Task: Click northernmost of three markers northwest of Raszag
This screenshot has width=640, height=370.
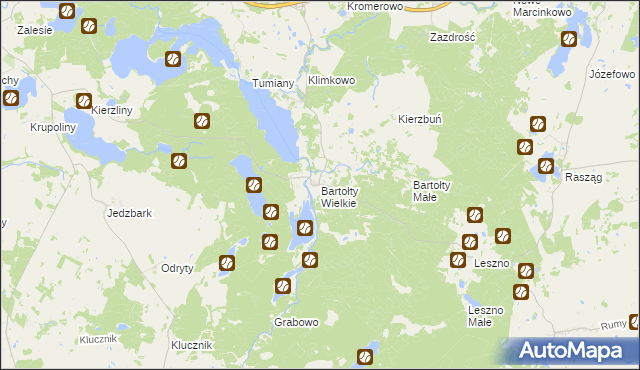Action: (538, 124)
